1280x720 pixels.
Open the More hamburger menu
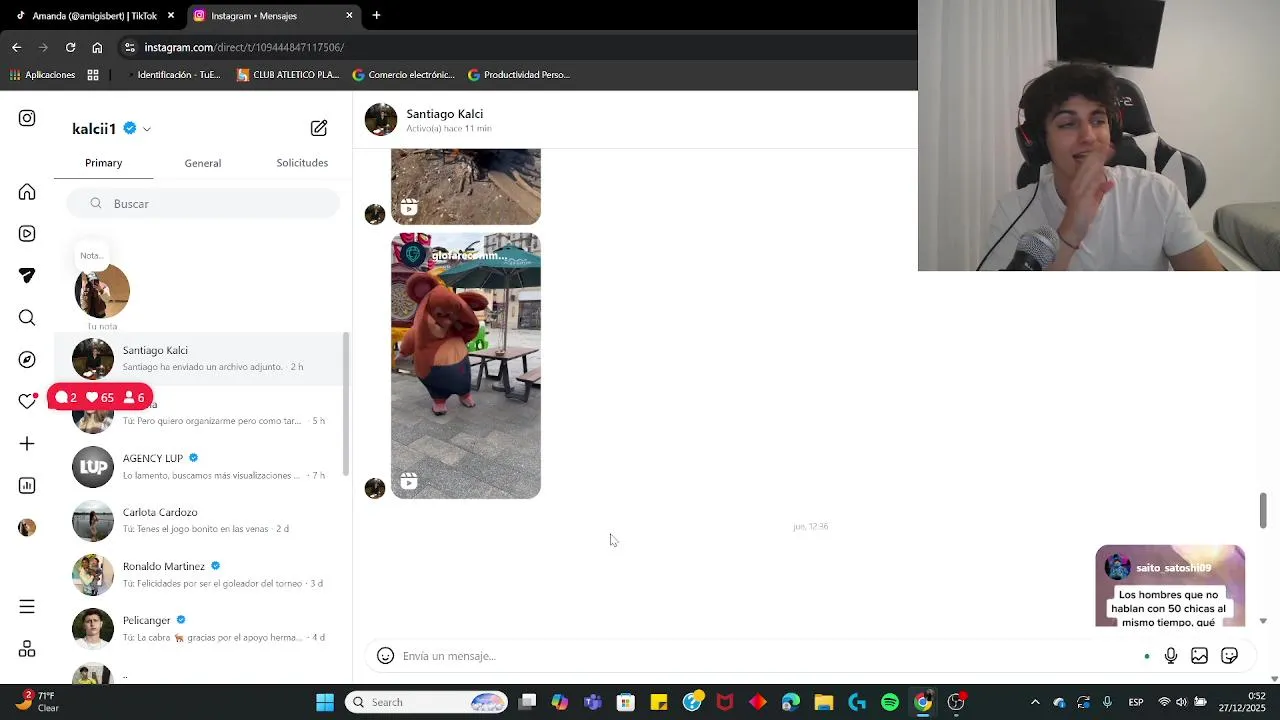[x=27, y=607]
